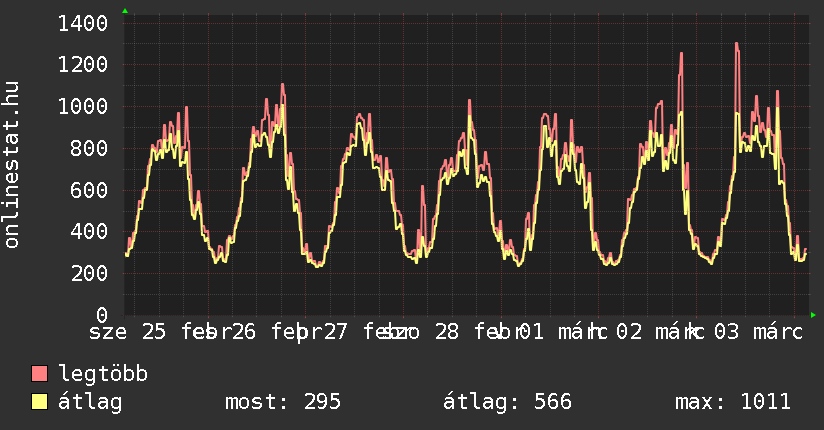824x430 pixels.
Task: Click the "most: 295" current value
Action: coord(283,402)
